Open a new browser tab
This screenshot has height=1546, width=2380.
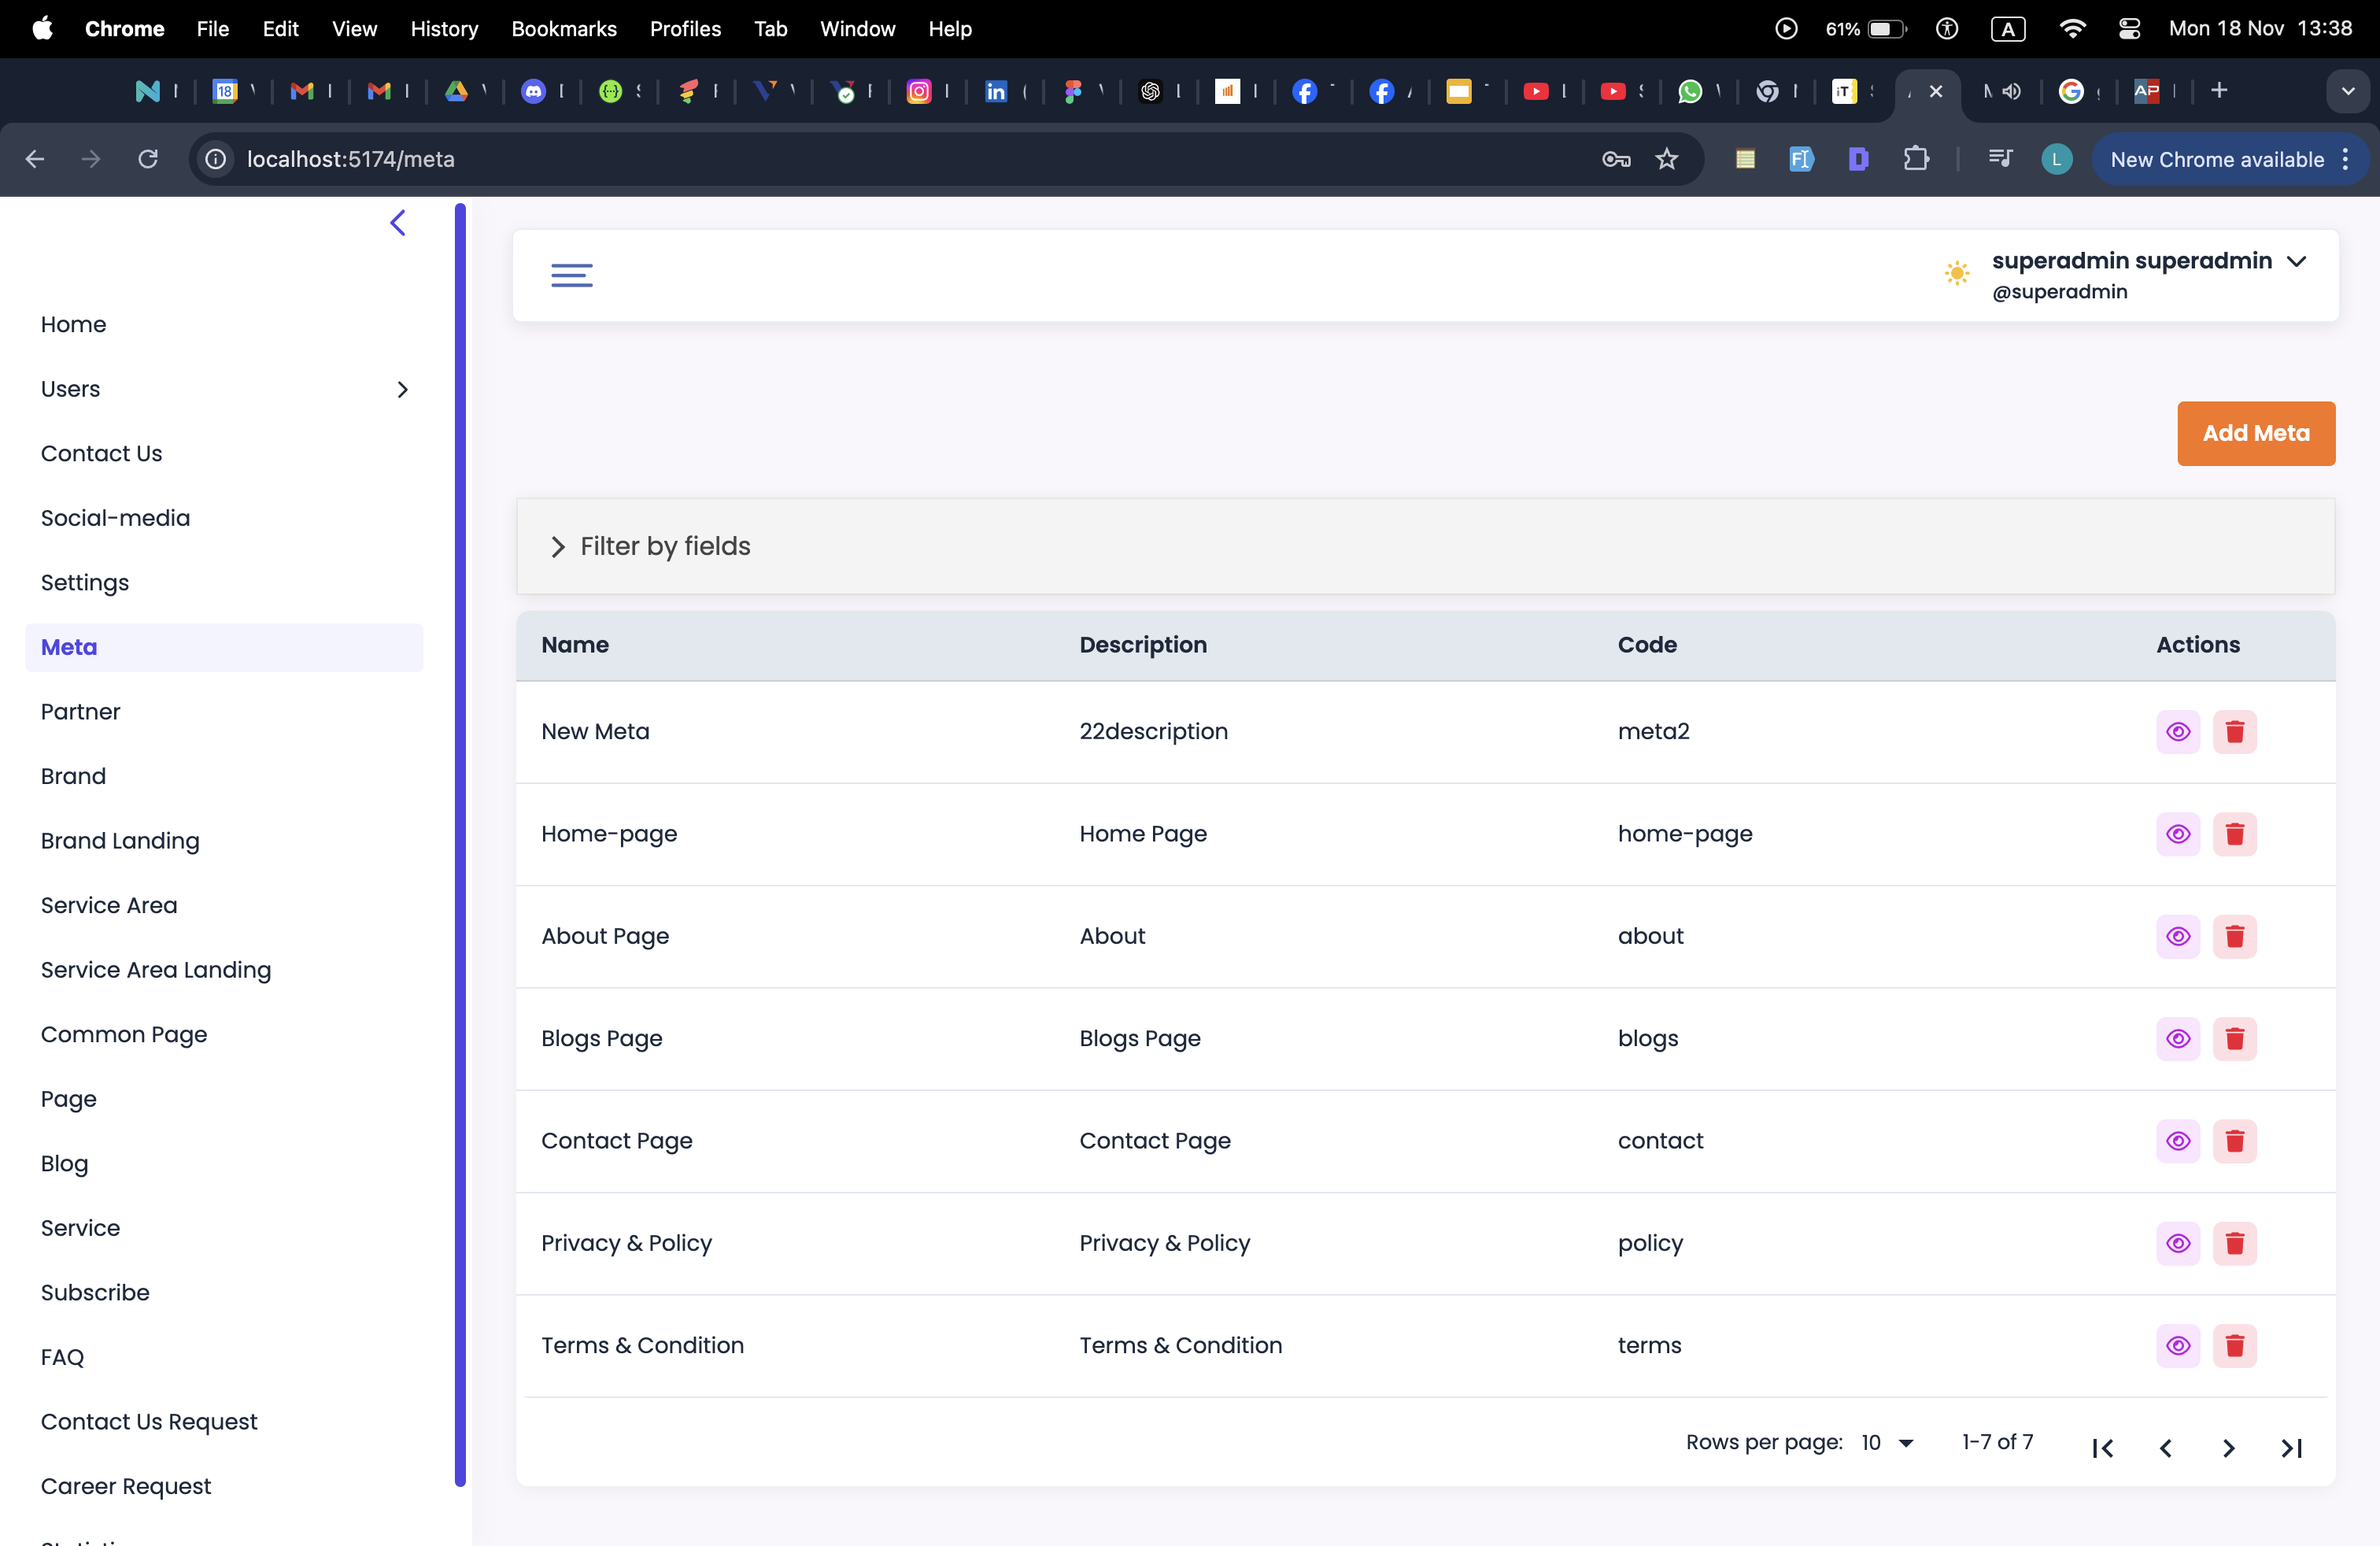click(x=2219, y=91)
